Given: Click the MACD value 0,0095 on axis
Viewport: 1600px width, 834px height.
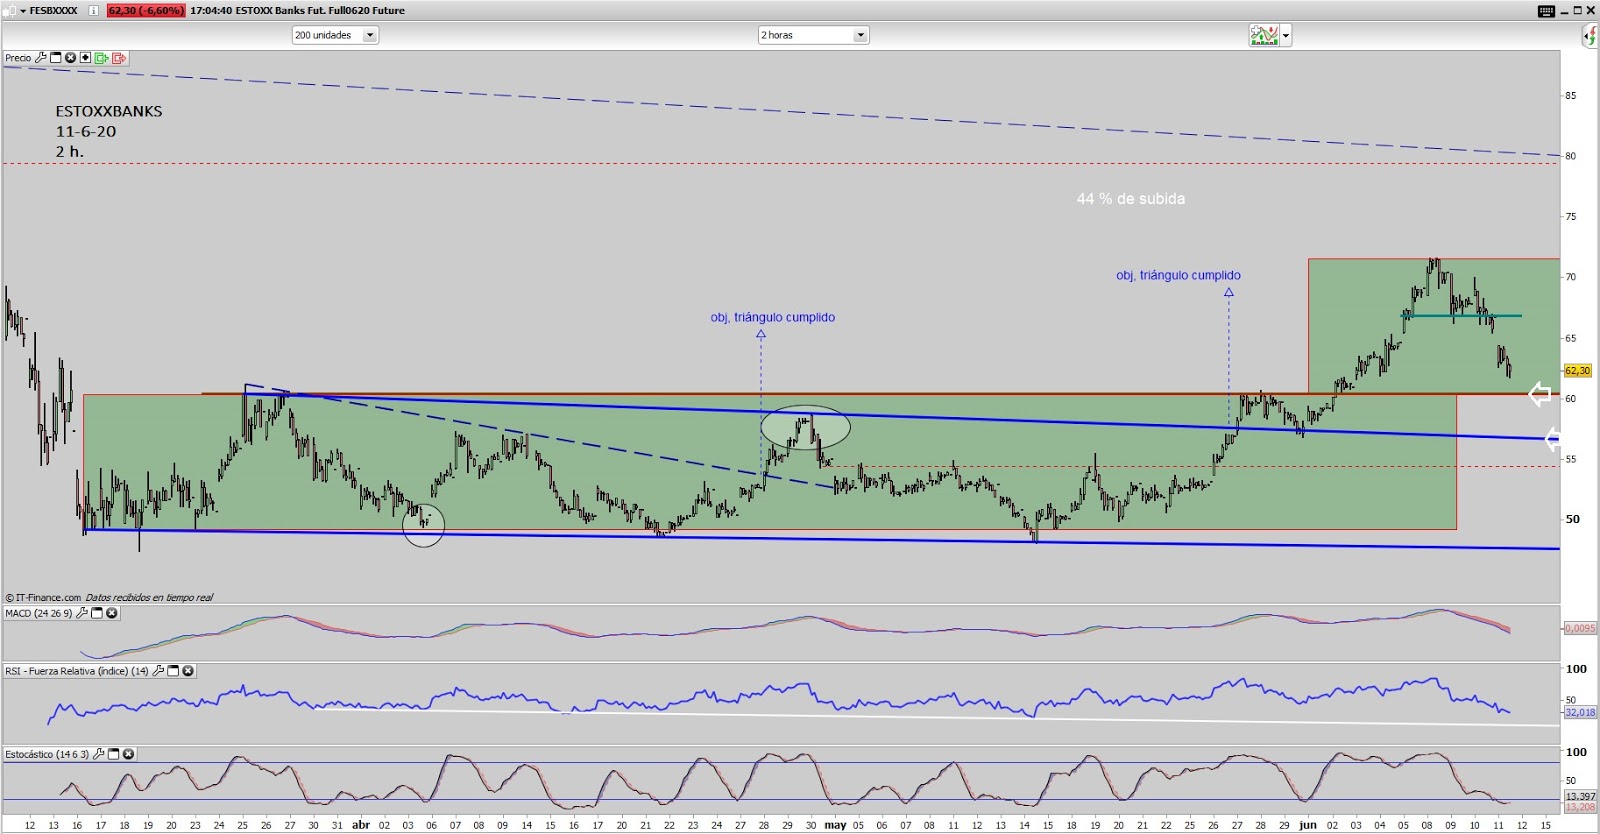Looking at the screenshot, I should [1580, 628].
